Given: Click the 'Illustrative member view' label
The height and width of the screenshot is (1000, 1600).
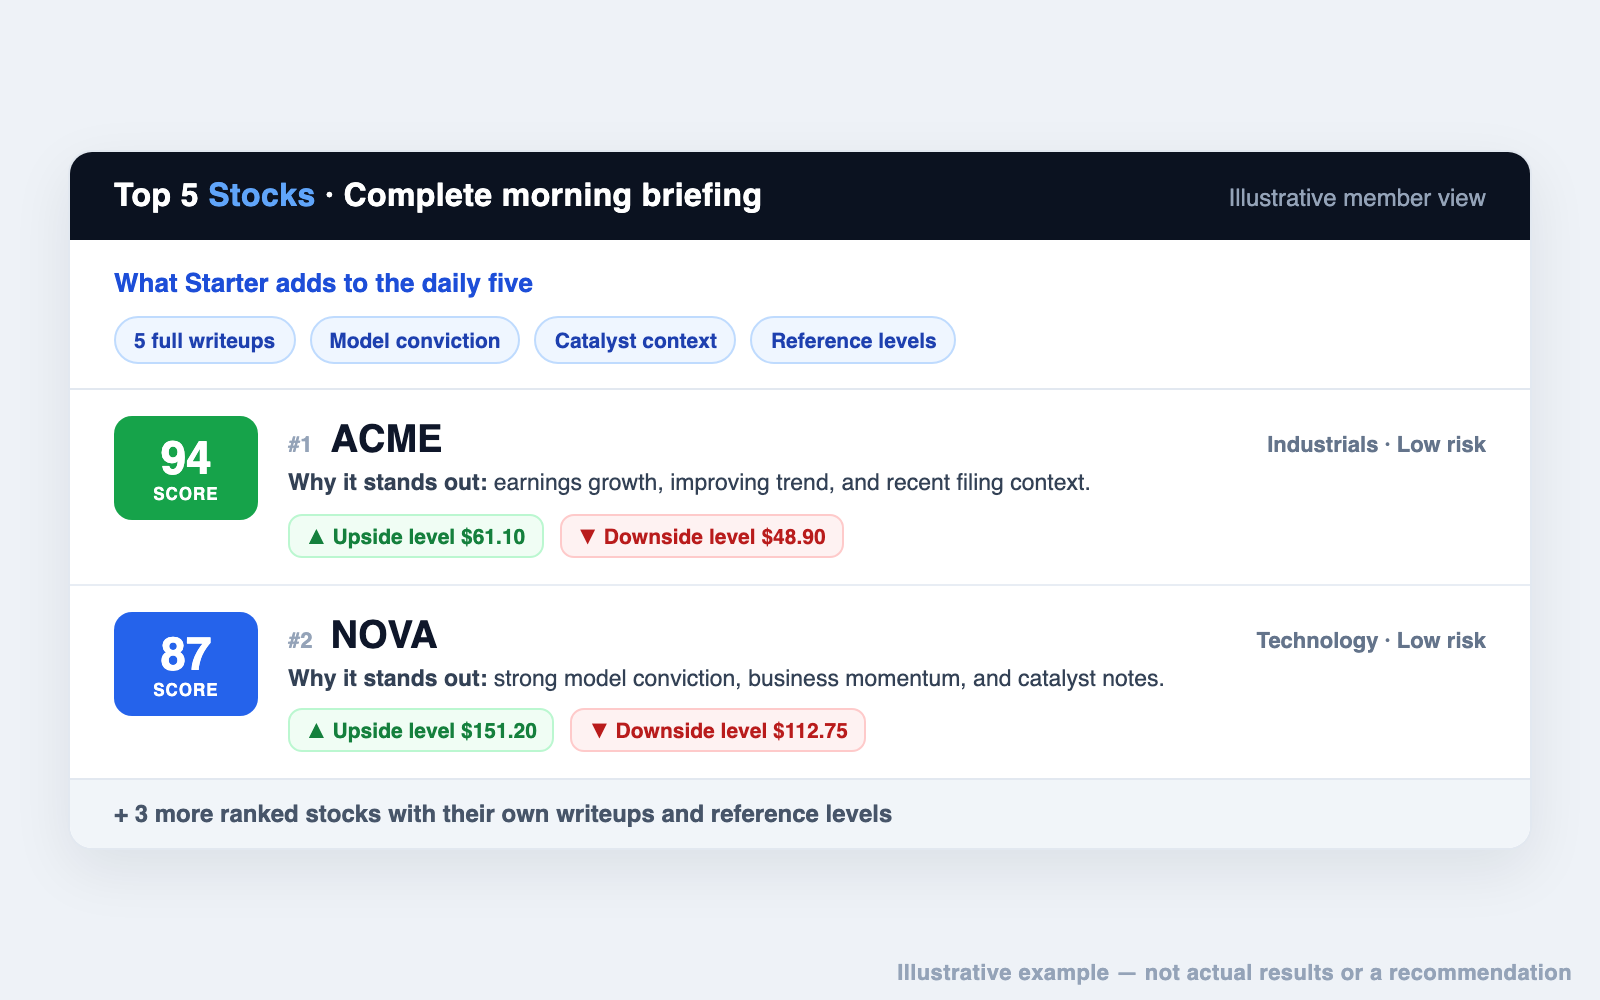Looking at the screenshot, I should pyautogui.click(x=1357, y=198).
